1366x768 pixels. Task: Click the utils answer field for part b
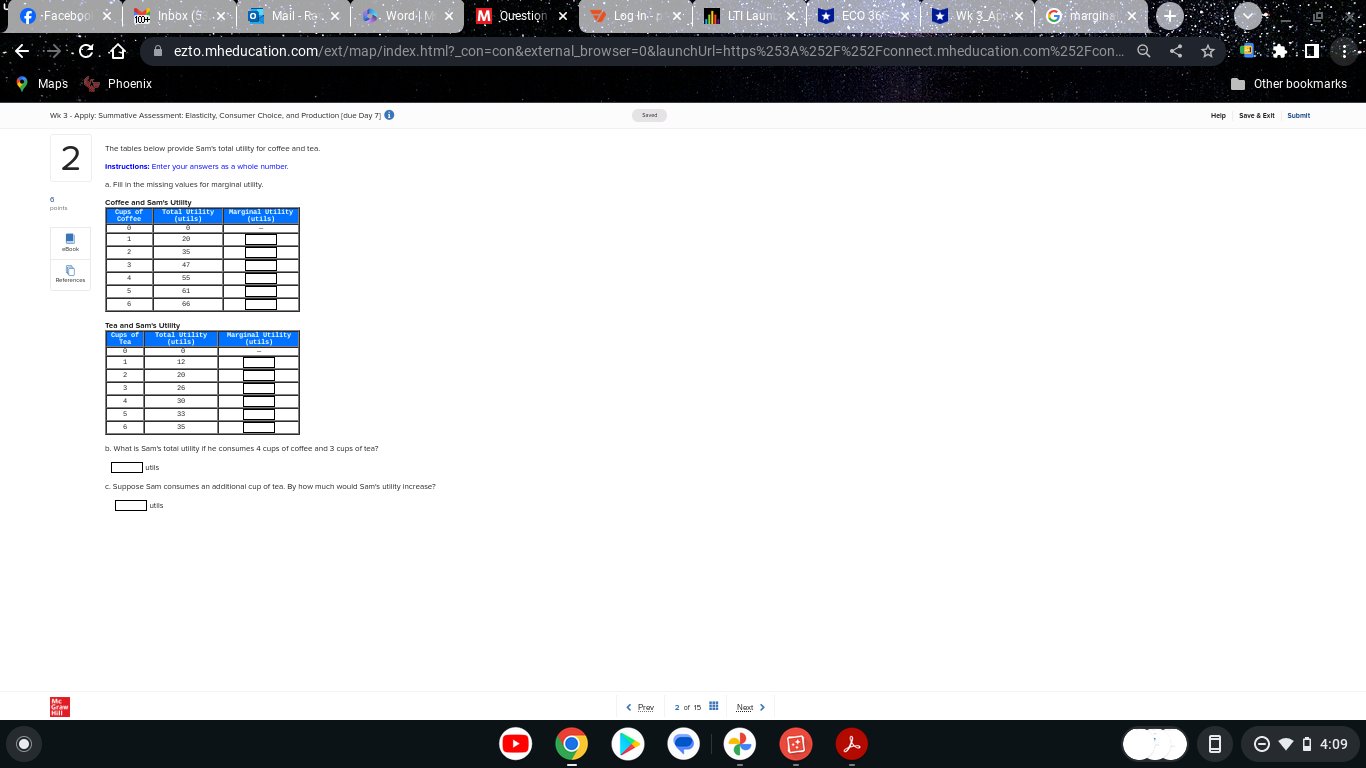click(x=125, y=466)
